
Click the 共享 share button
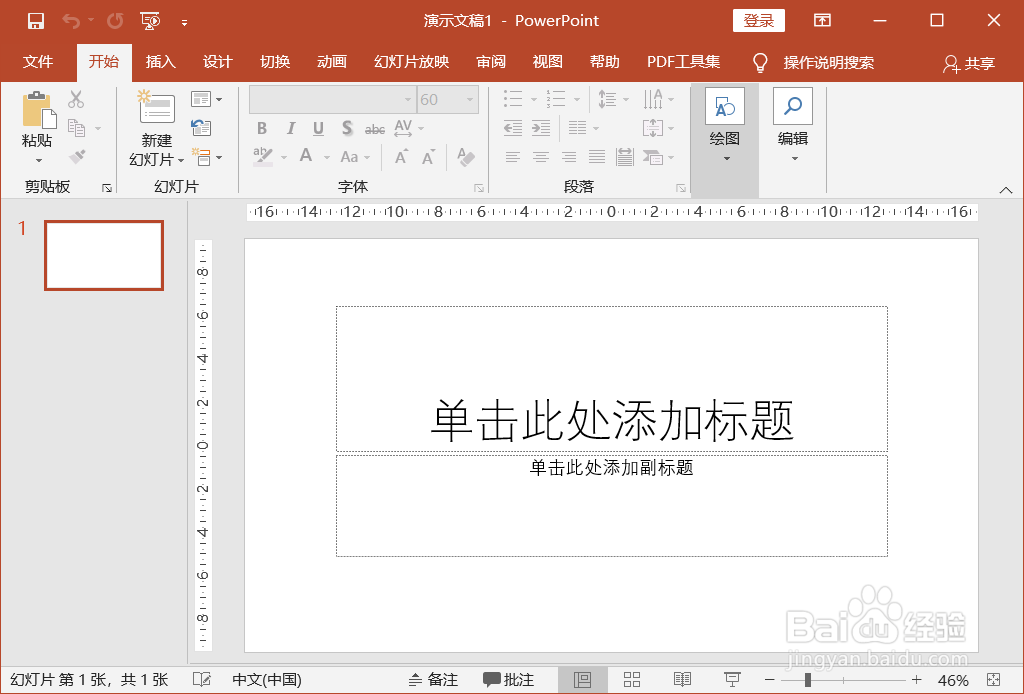(x=969, y=63)
